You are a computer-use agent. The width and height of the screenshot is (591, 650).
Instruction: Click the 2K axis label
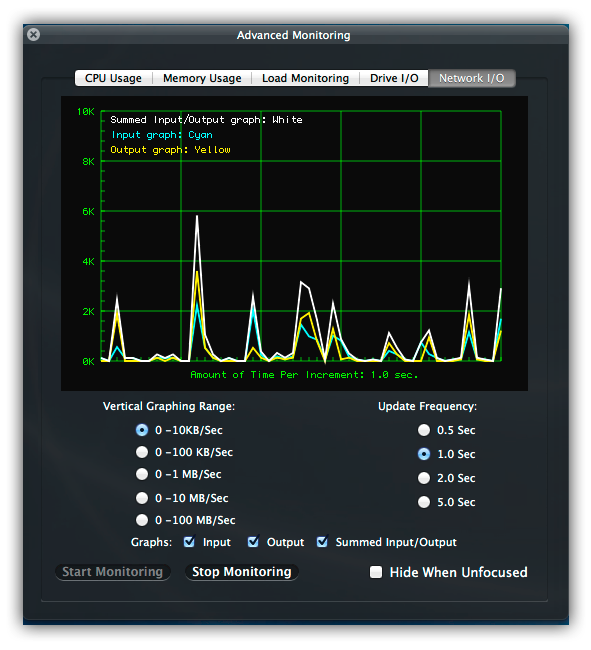point(88,312)
